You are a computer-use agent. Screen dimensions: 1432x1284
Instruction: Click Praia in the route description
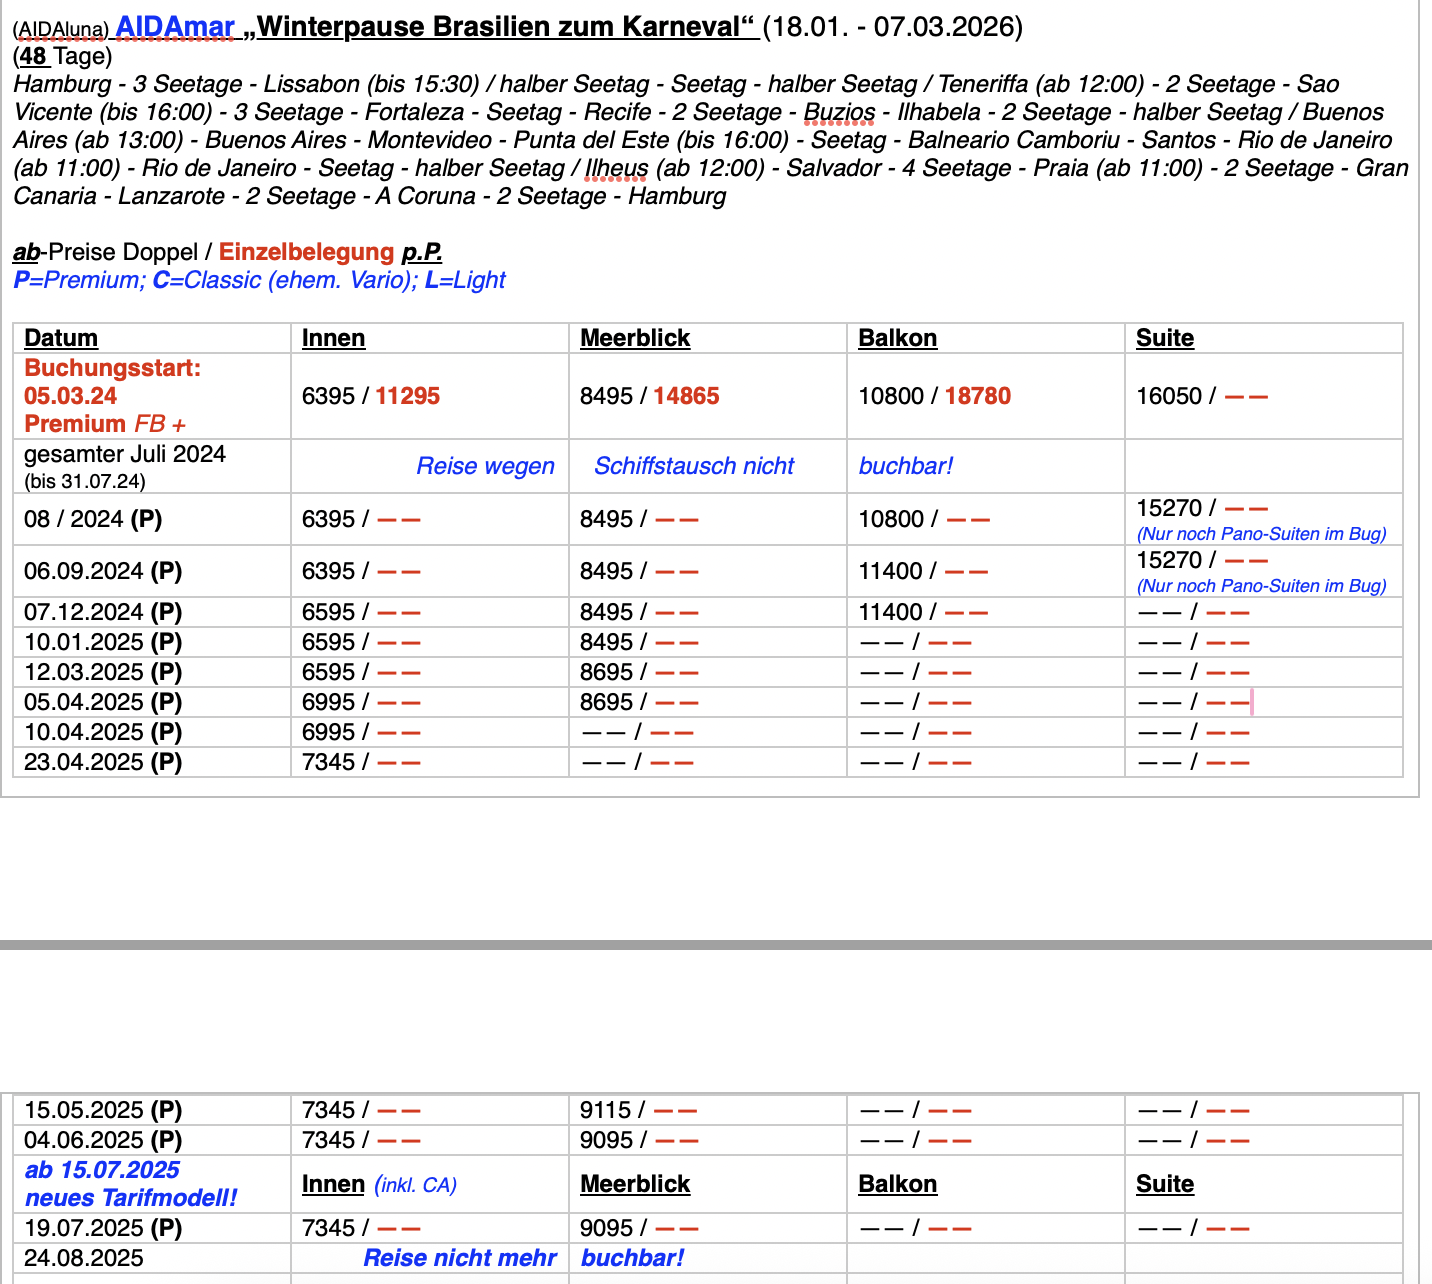click(x=1062, y=168)
